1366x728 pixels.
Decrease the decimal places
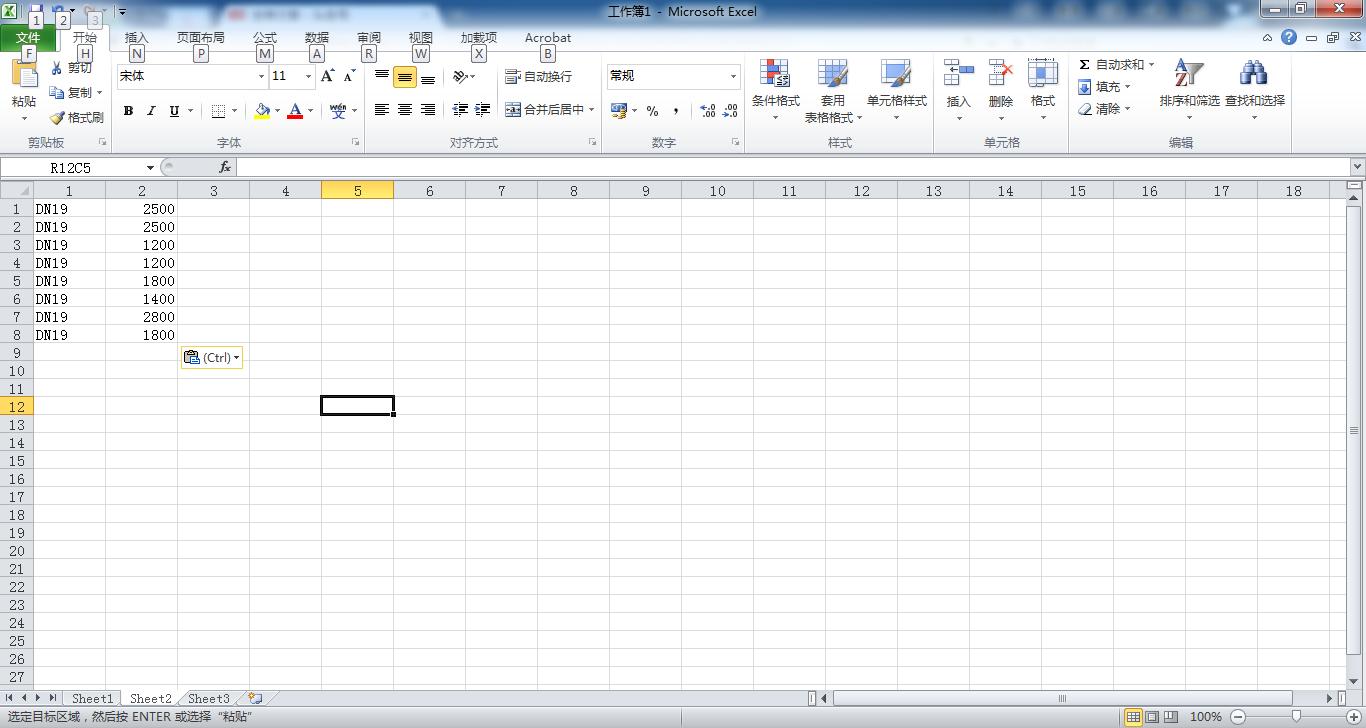(x=730, y=111)
